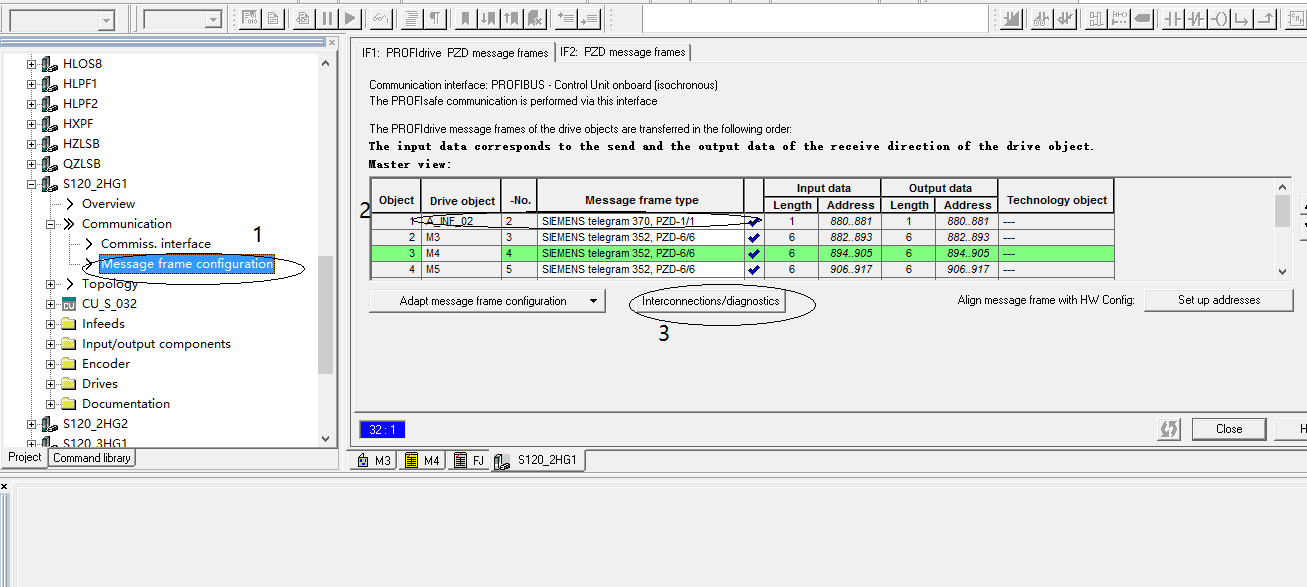Click the coil -( )- ladder icon

pyautogui.click(x=1219, y=18)
